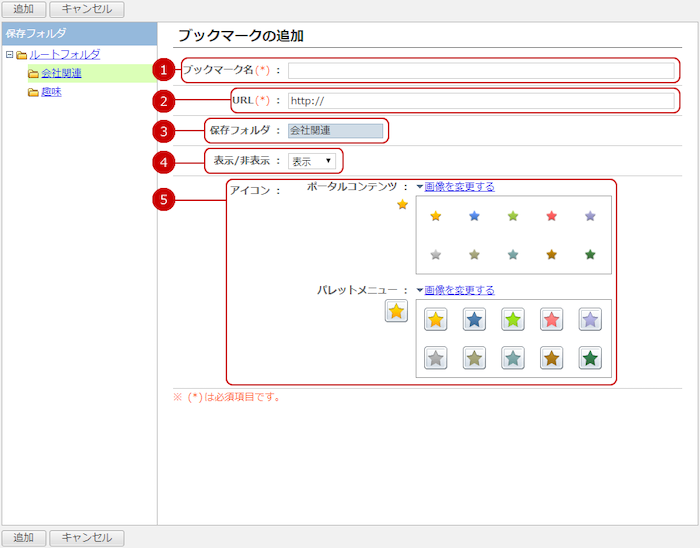Pick the pink star portal icon
This screenshot has width=700, height=548.
point(552,216)
